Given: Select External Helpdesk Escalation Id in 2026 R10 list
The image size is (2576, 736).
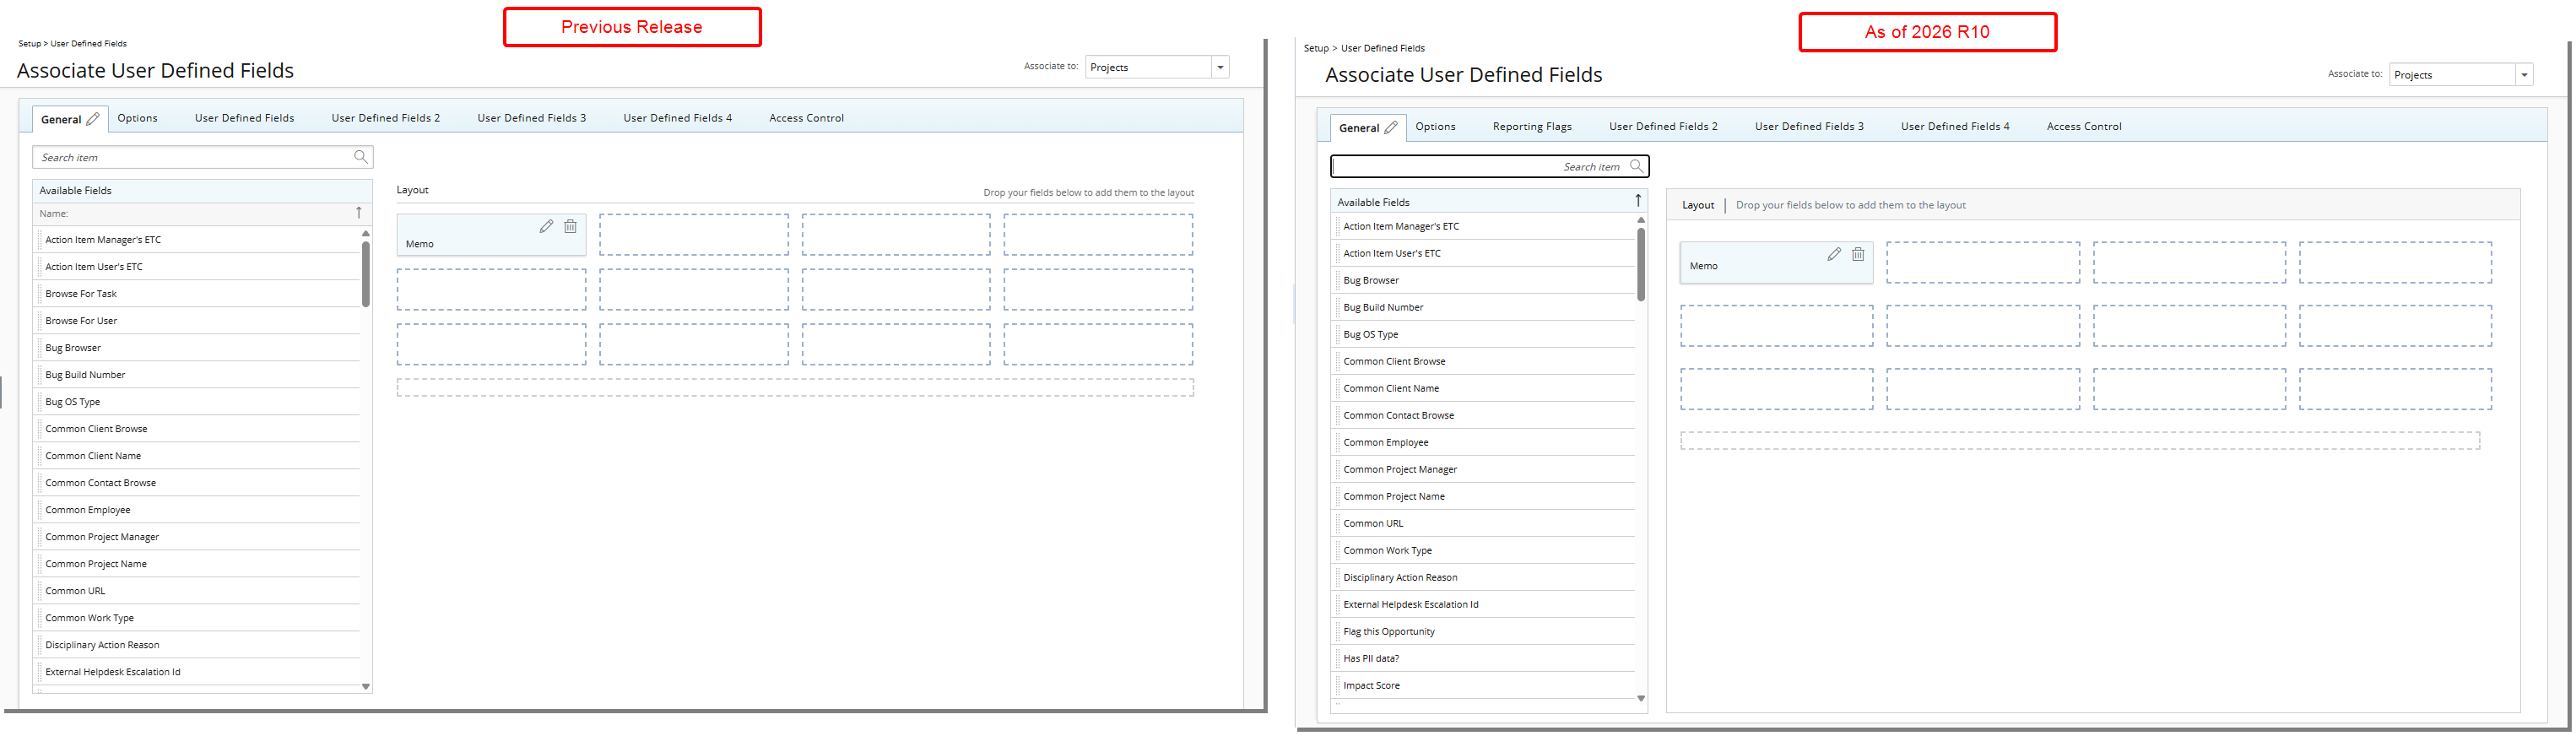Looking at the screenshot, I should (1485, 604).
